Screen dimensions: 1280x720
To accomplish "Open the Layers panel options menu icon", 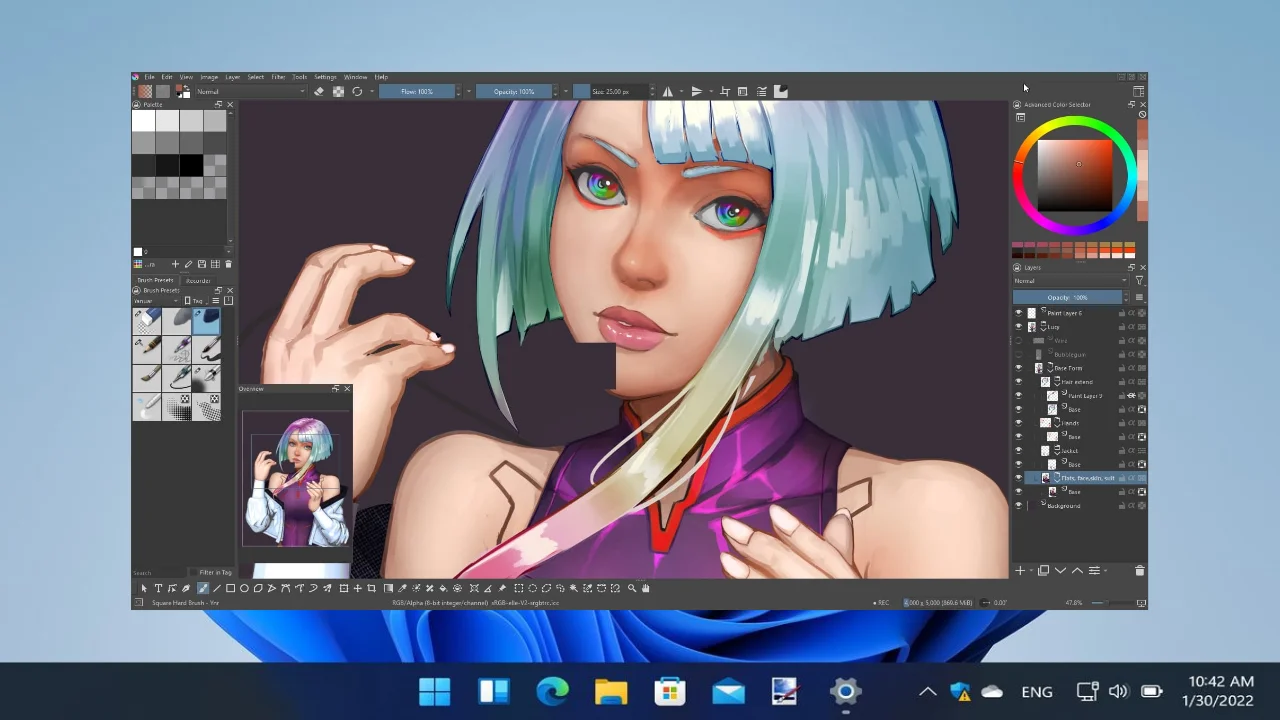I will [x=1139, y=297].
